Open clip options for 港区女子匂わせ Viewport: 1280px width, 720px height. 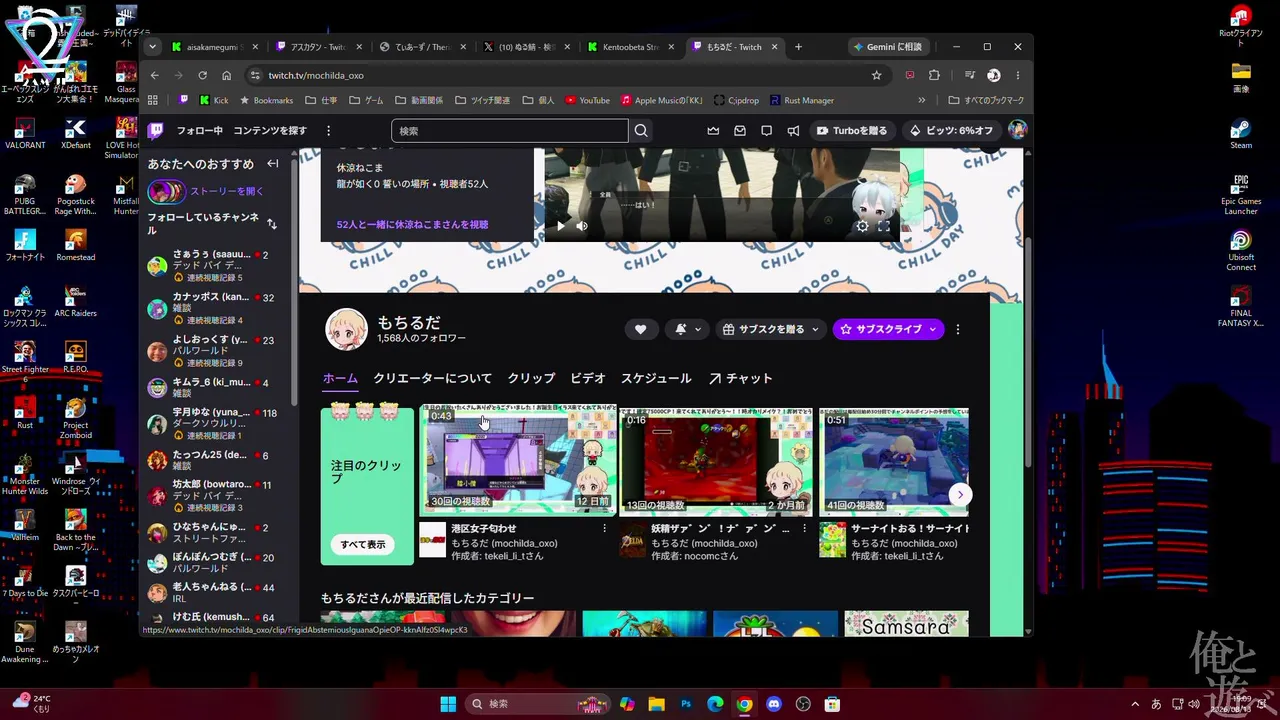point(604,529)
